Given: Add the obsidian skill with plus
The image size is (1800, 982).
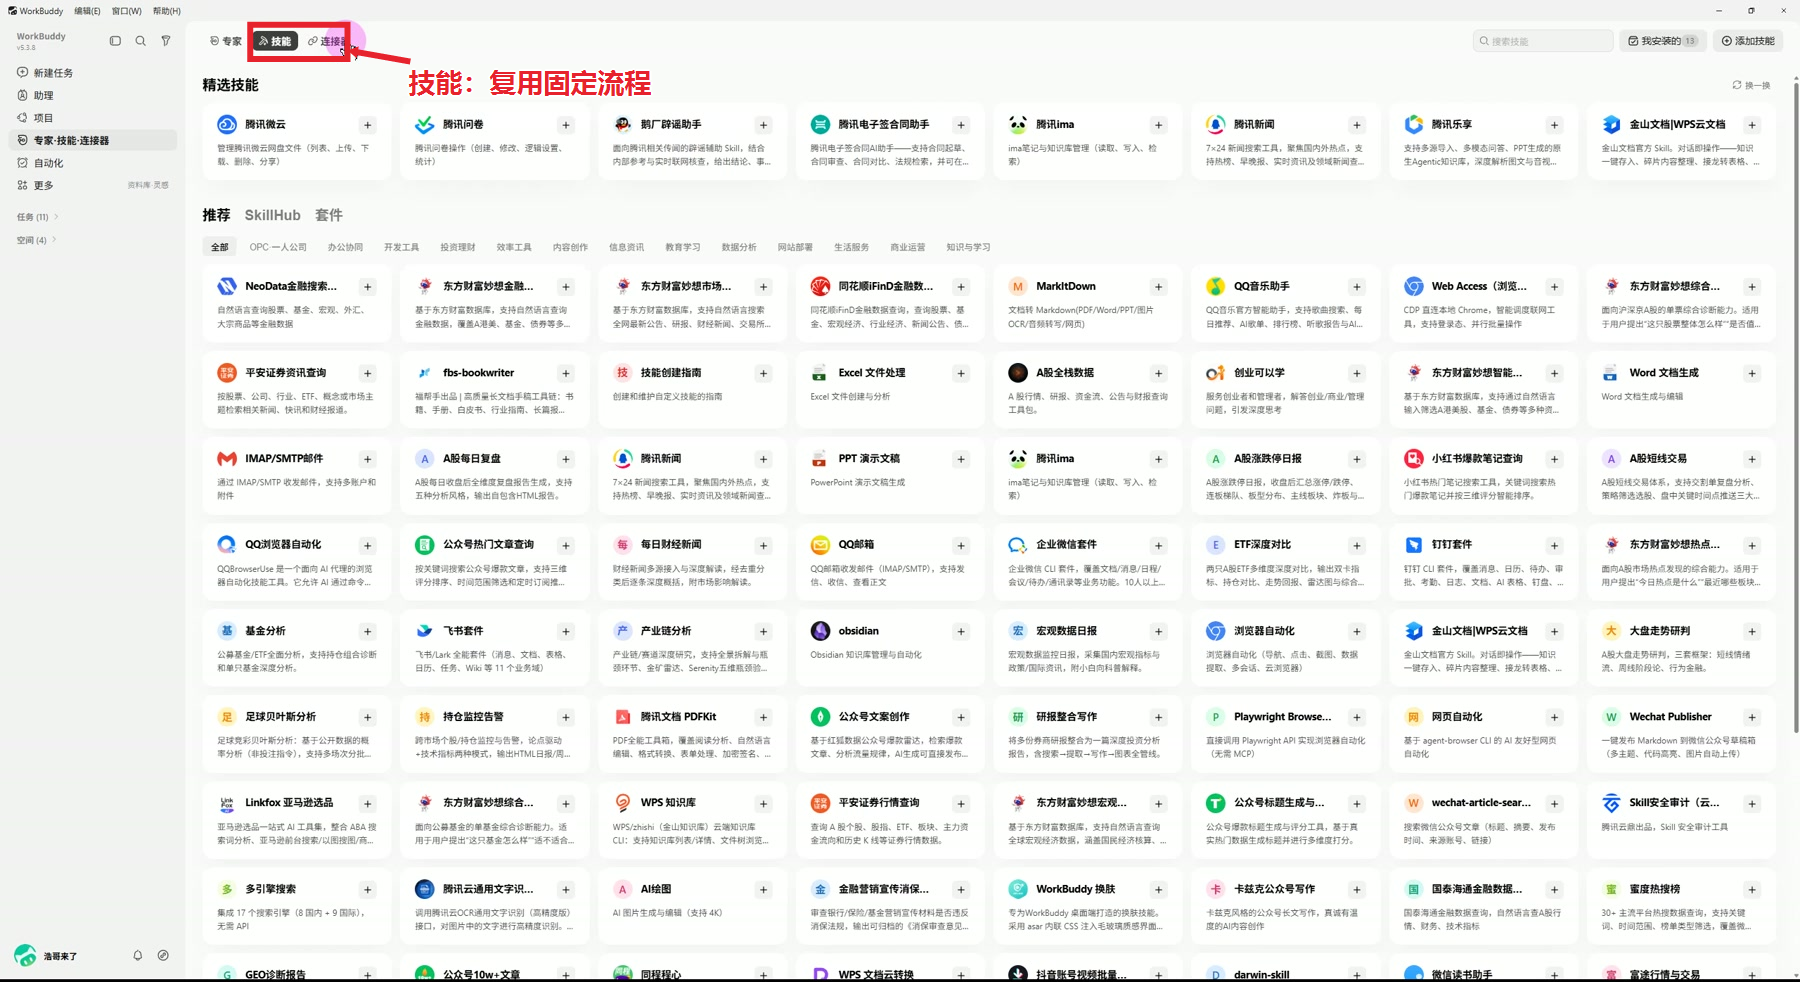Looking at the screenshot, I should click(961, 631).
